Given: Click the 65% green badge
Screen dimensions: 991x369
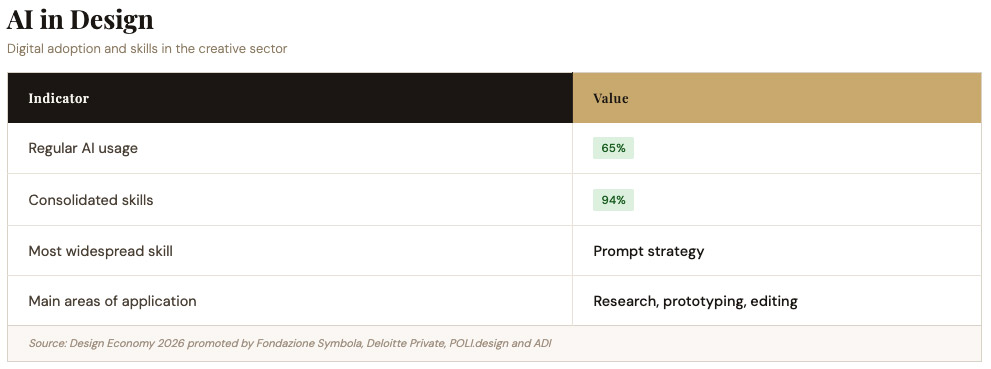Looking at the screenshot, I should tap(613, 148).
